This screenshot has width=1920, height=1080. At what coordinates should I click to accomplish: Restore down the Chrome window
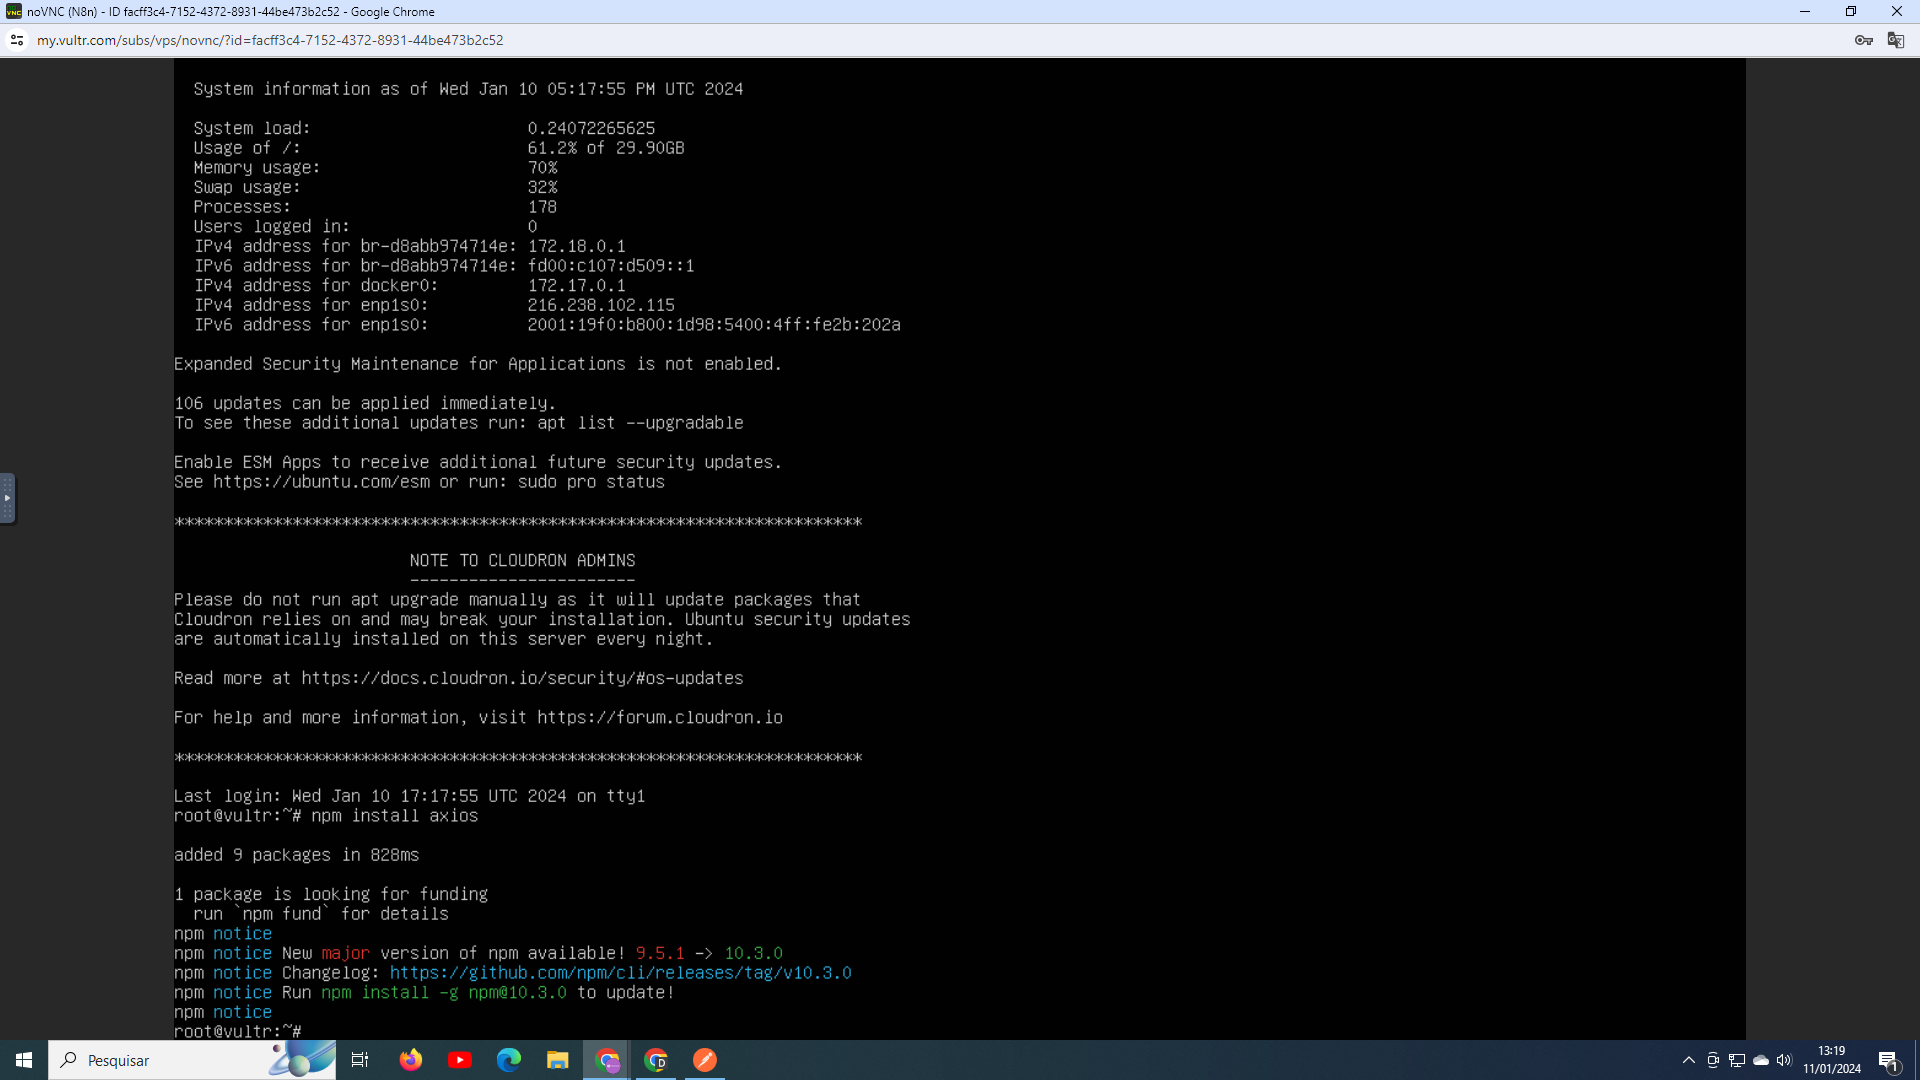1851,12
